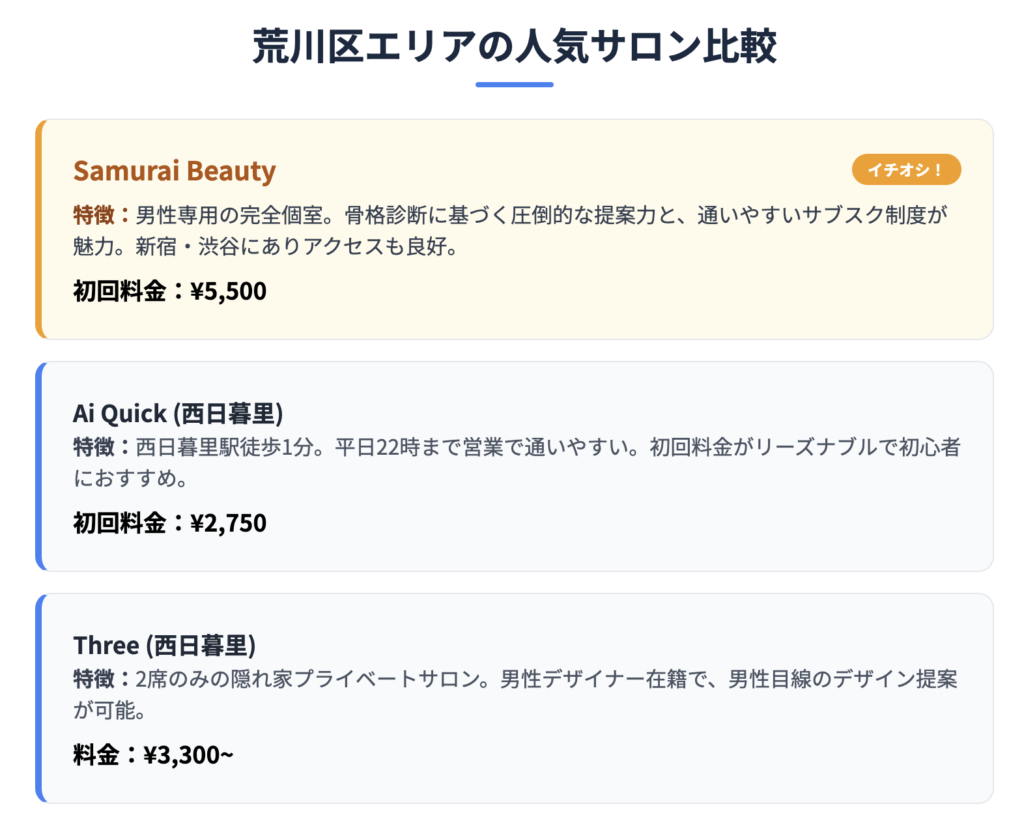This screenshot has width=1024, height=830.
Task: Click the 初回料金：¥5,500 price text
Action: click(x=170, y=291)
